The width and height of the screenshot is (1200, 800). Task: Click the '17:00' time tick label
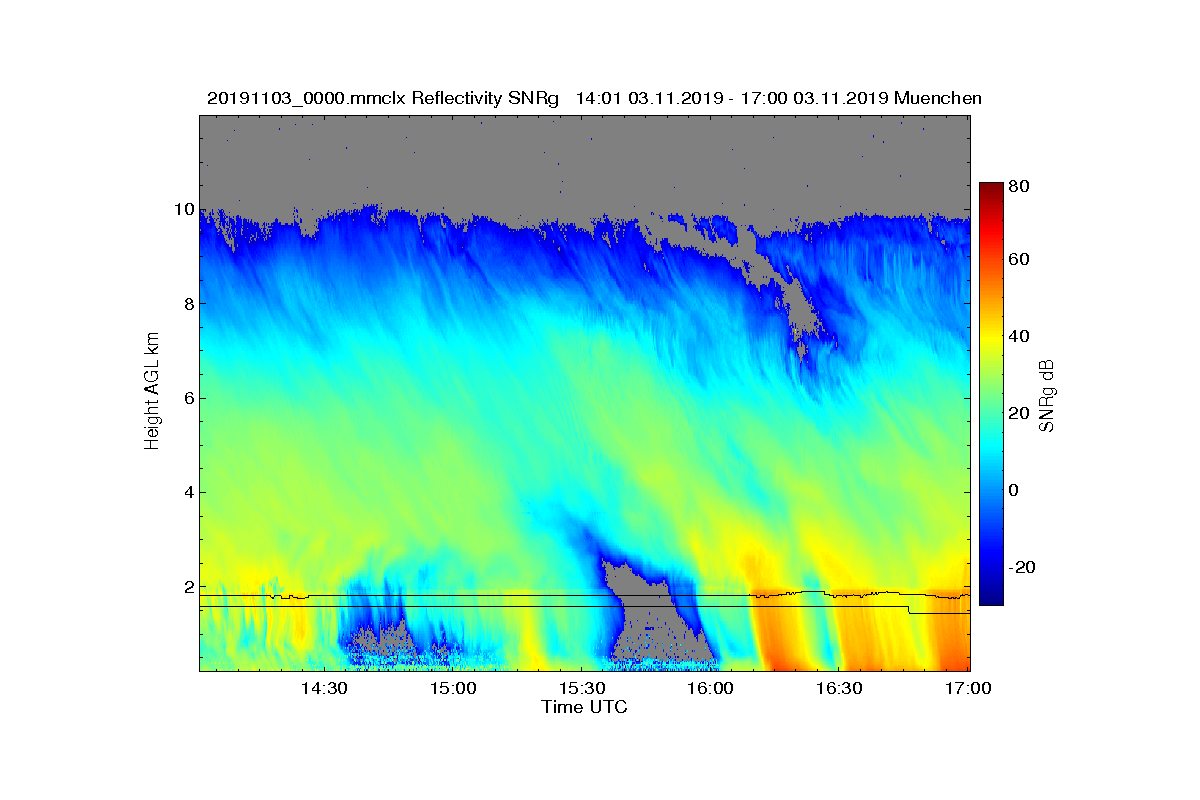click(x=968, y=689)
